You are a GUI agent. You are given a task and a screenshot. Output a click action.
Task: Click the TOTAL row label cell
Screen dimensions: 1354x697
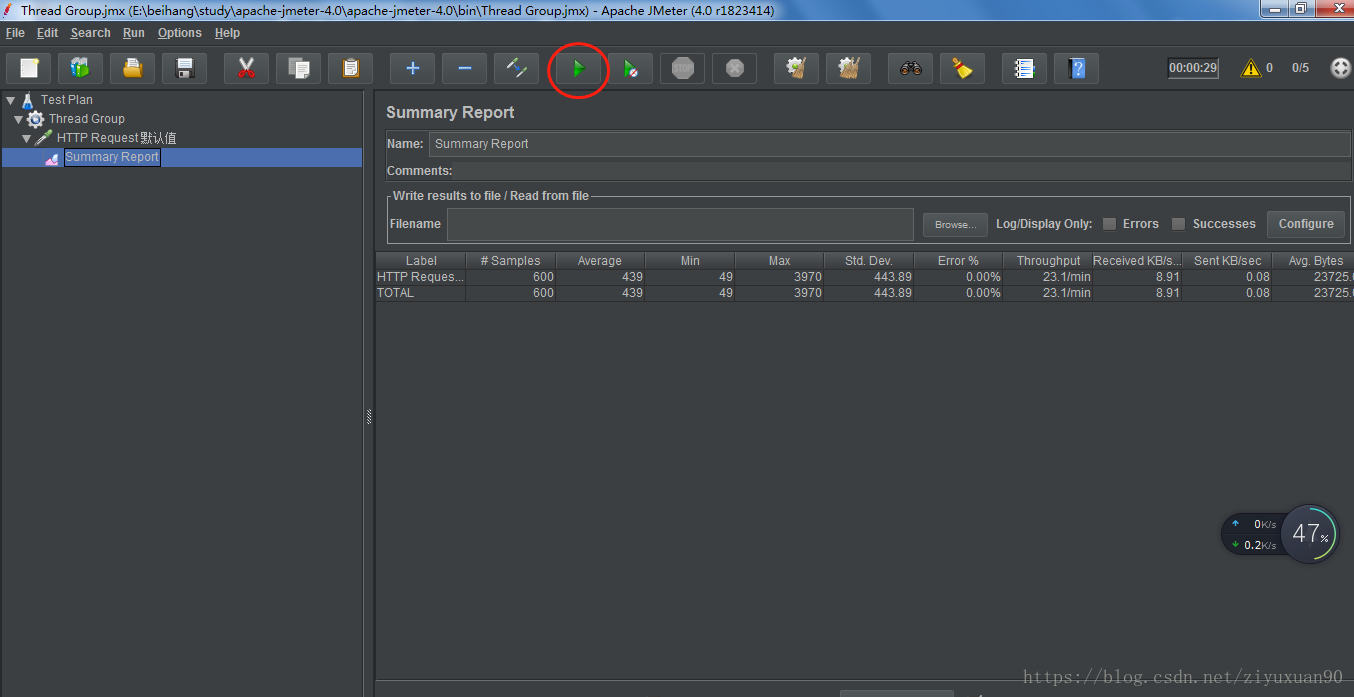point(421,293)
